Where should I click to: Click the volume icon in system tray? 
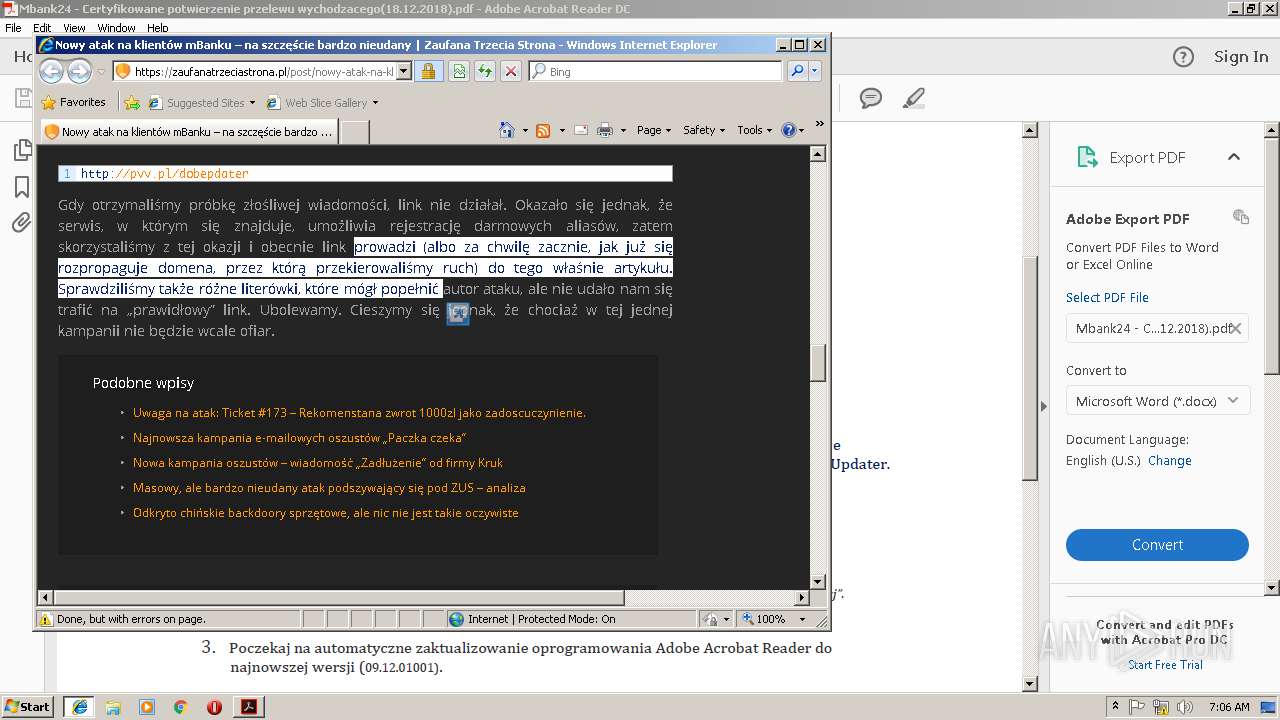(x=1187, y=707)
